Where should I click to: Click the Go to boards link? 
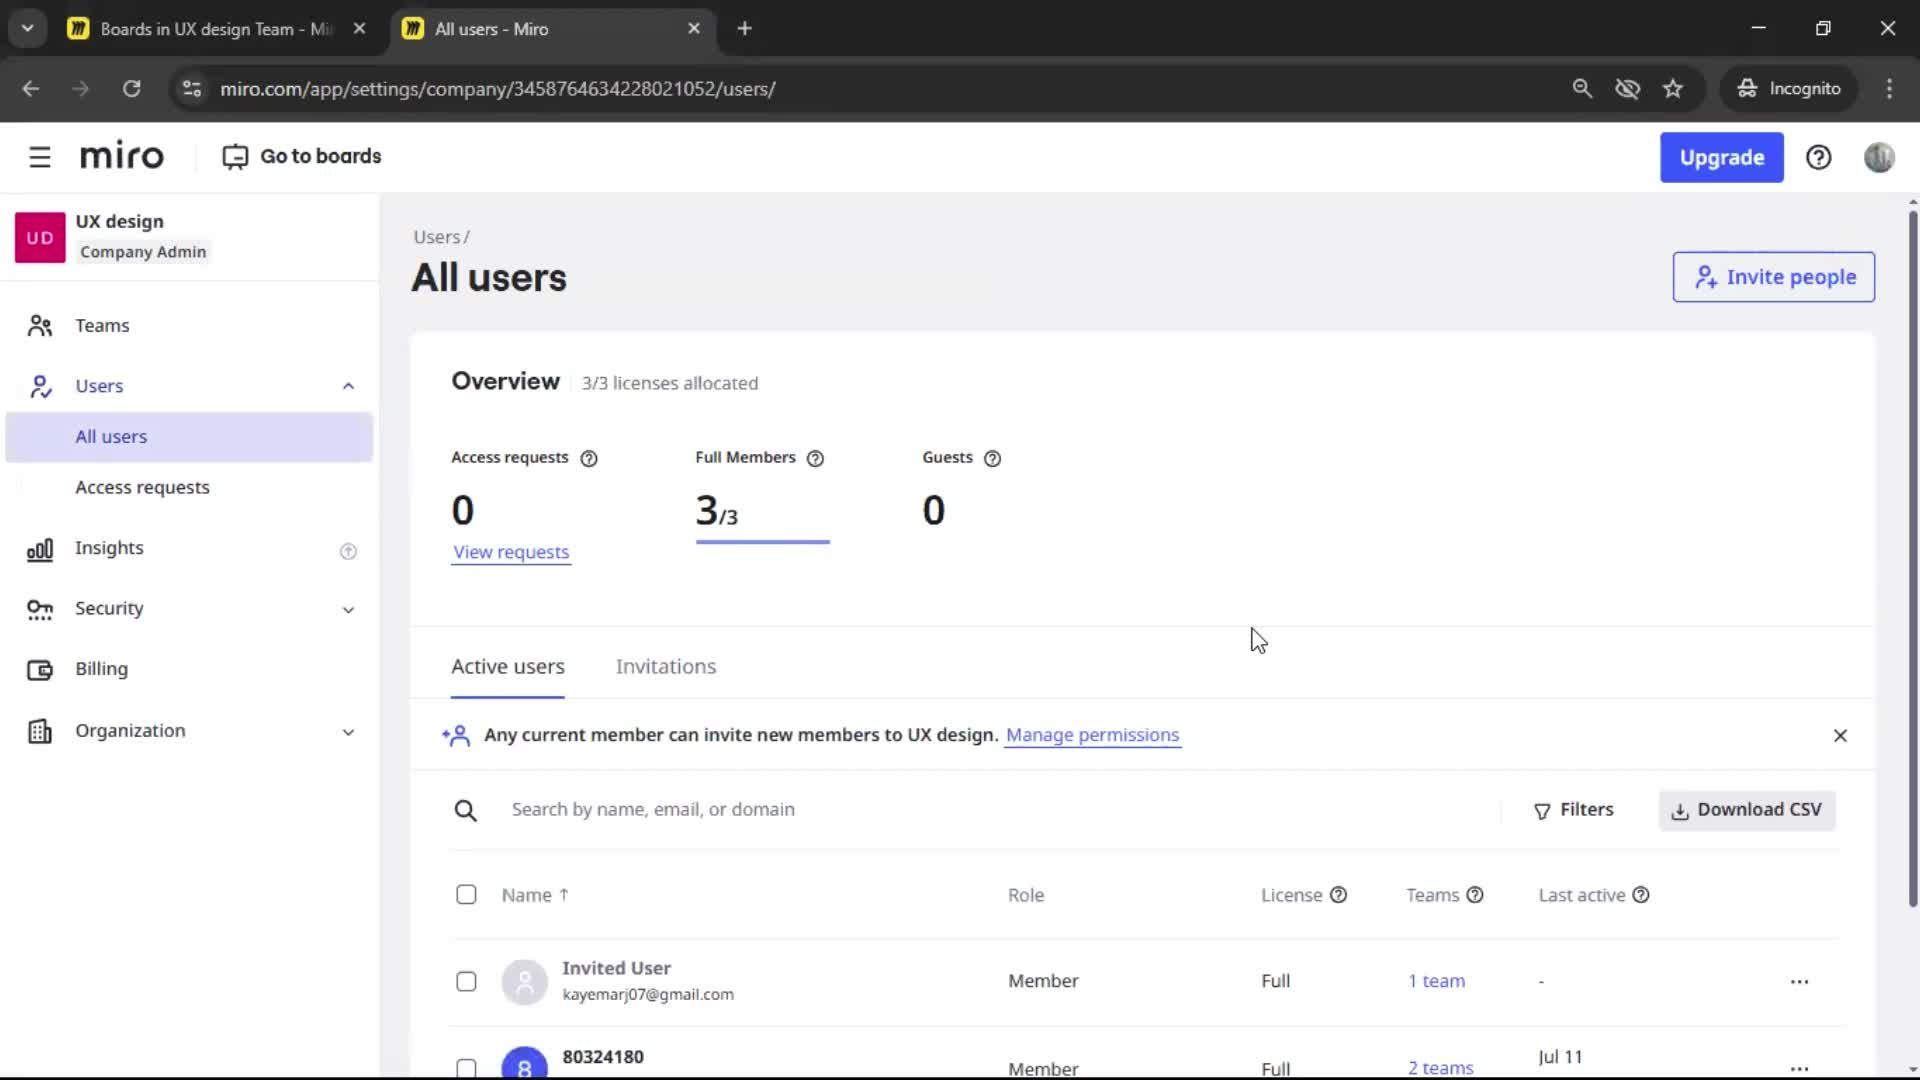[x=302, y=157]
